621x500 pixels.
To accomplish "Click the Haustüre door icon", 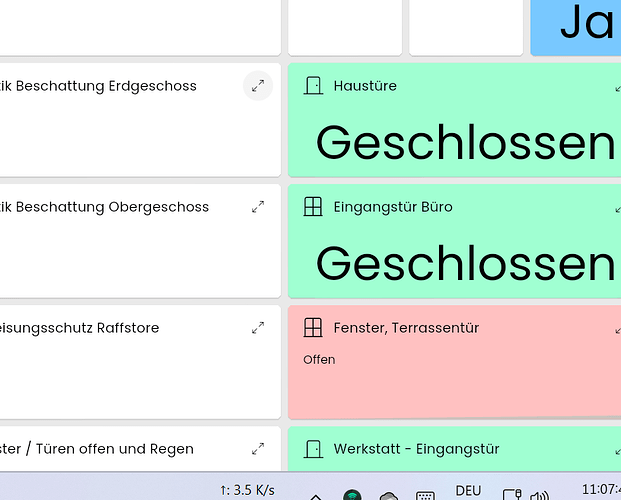I will coord(313,86).
